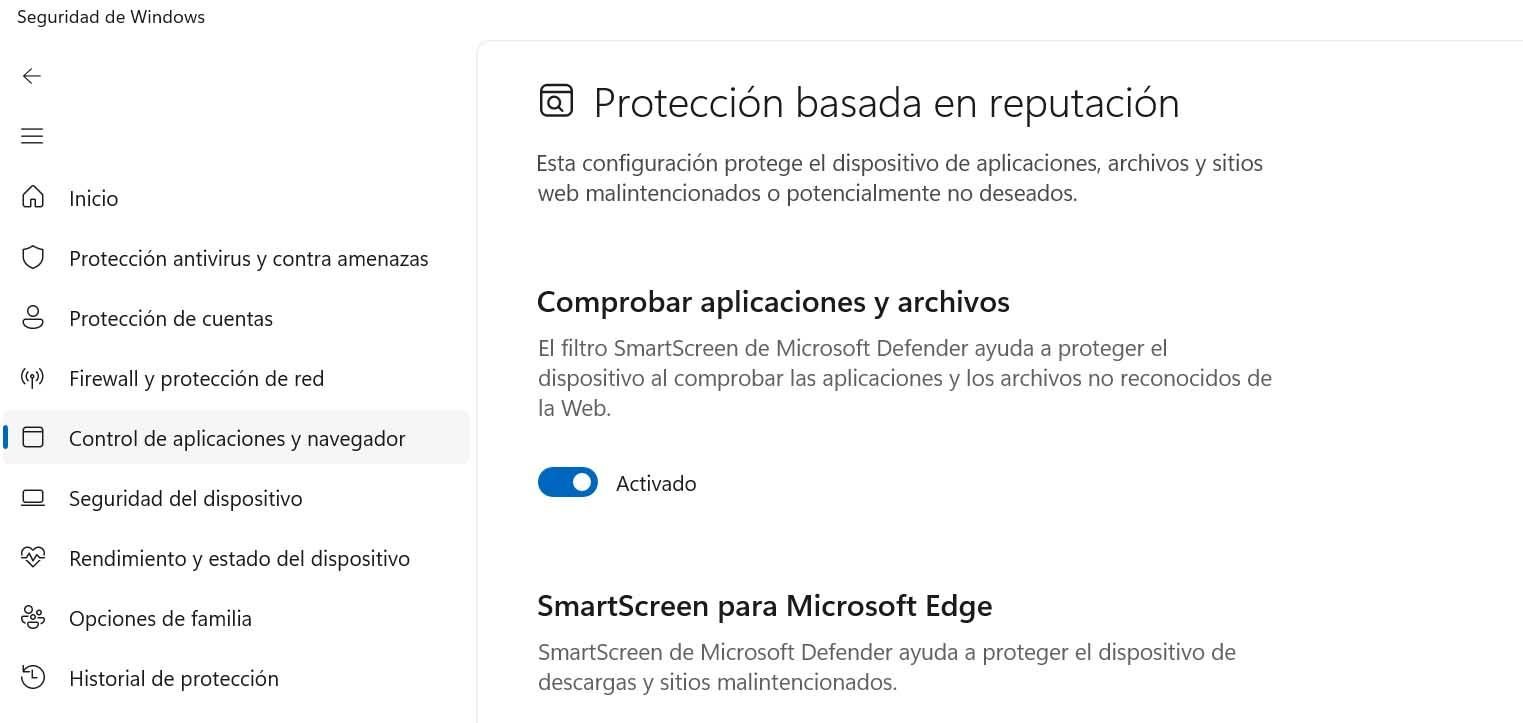1523x723 pixels.
Task: View Historial de protección
Action: coord(173,679)
